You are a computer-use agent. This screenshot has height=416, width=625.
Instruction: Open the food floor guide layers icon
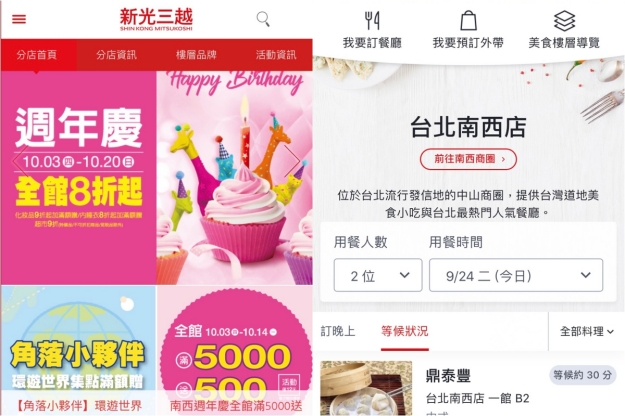(x=564, y=21)
